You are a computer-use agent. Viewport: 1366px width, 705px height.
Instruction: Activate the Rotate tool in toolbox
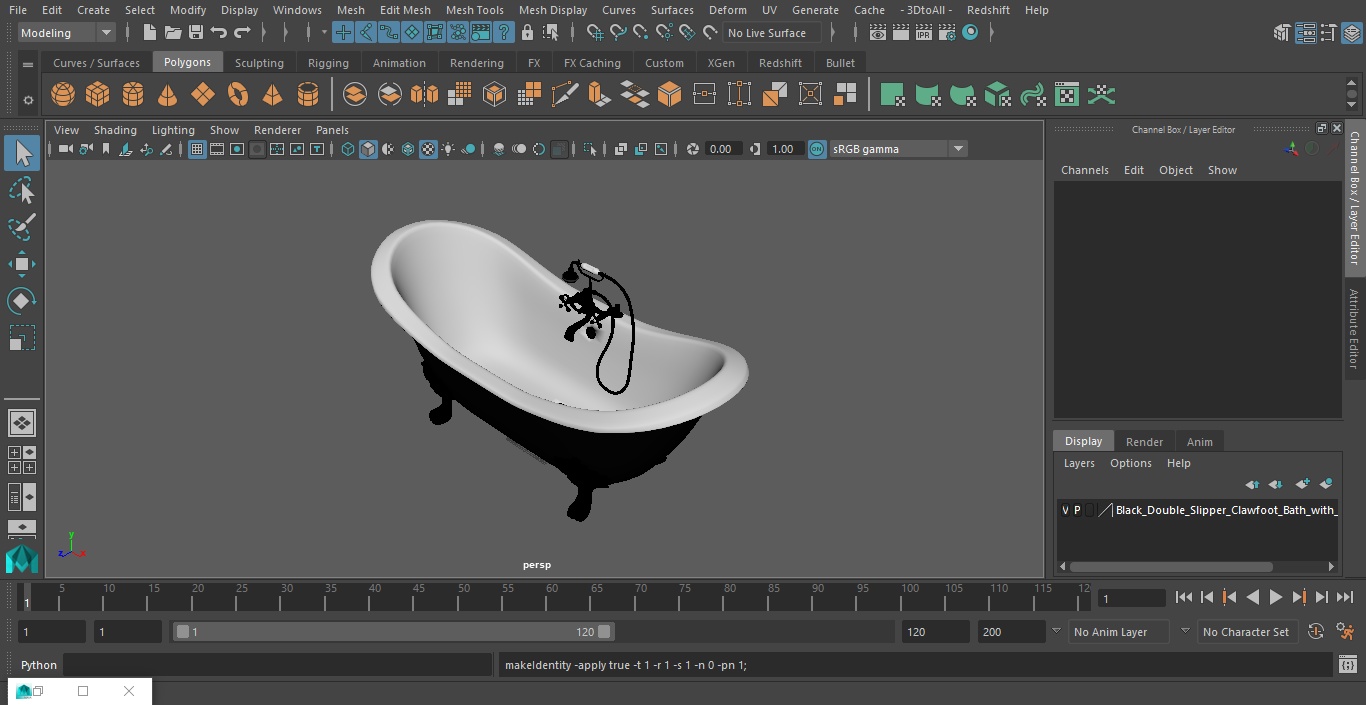22,301
